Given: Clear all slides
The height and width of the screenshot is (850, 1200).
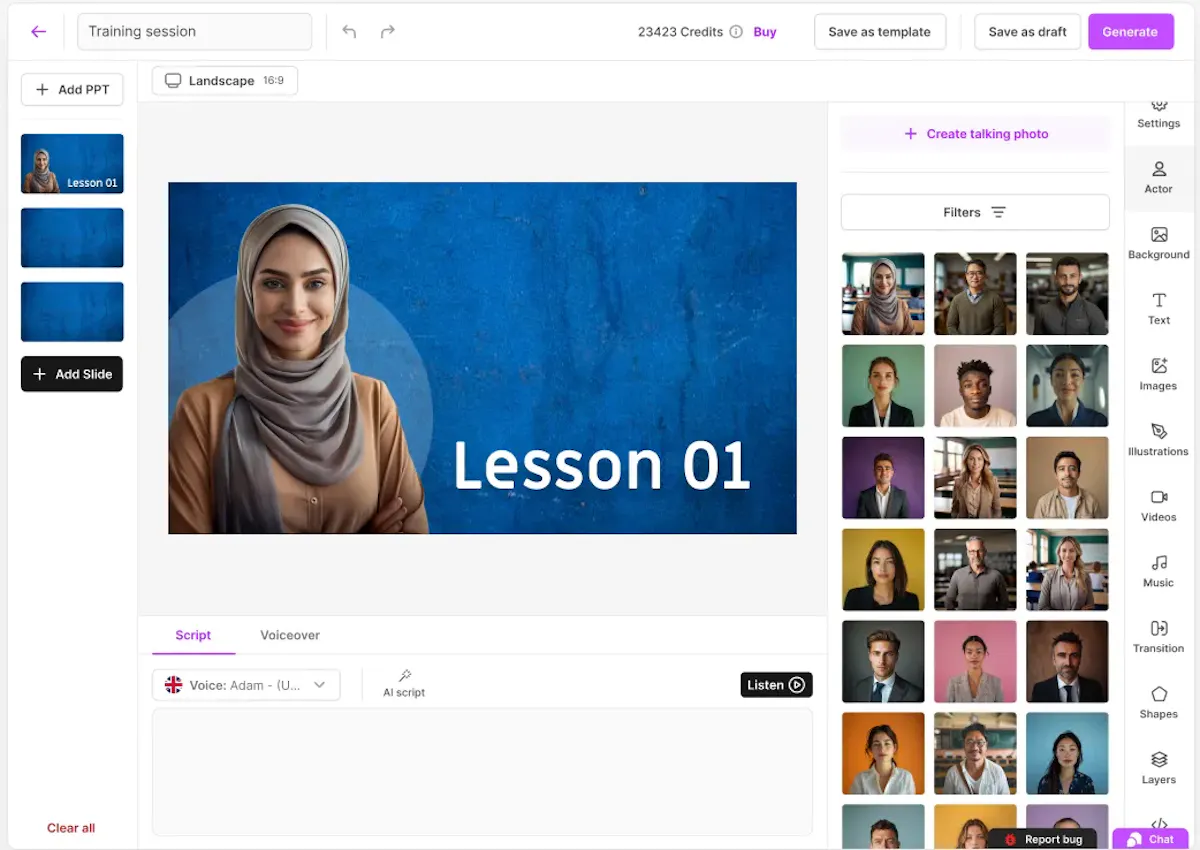Looking at the screenshot, I should pyautogui.click(x=71, y=828).
